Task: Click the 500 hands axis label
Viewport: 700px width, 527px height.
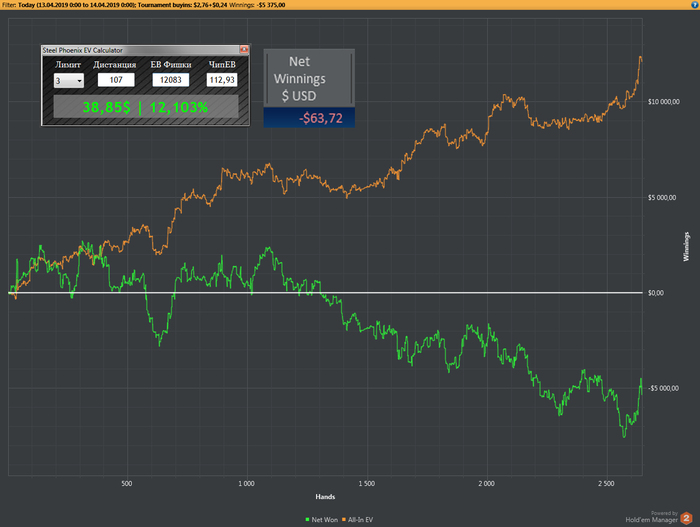Action: (x=127, y=484)
